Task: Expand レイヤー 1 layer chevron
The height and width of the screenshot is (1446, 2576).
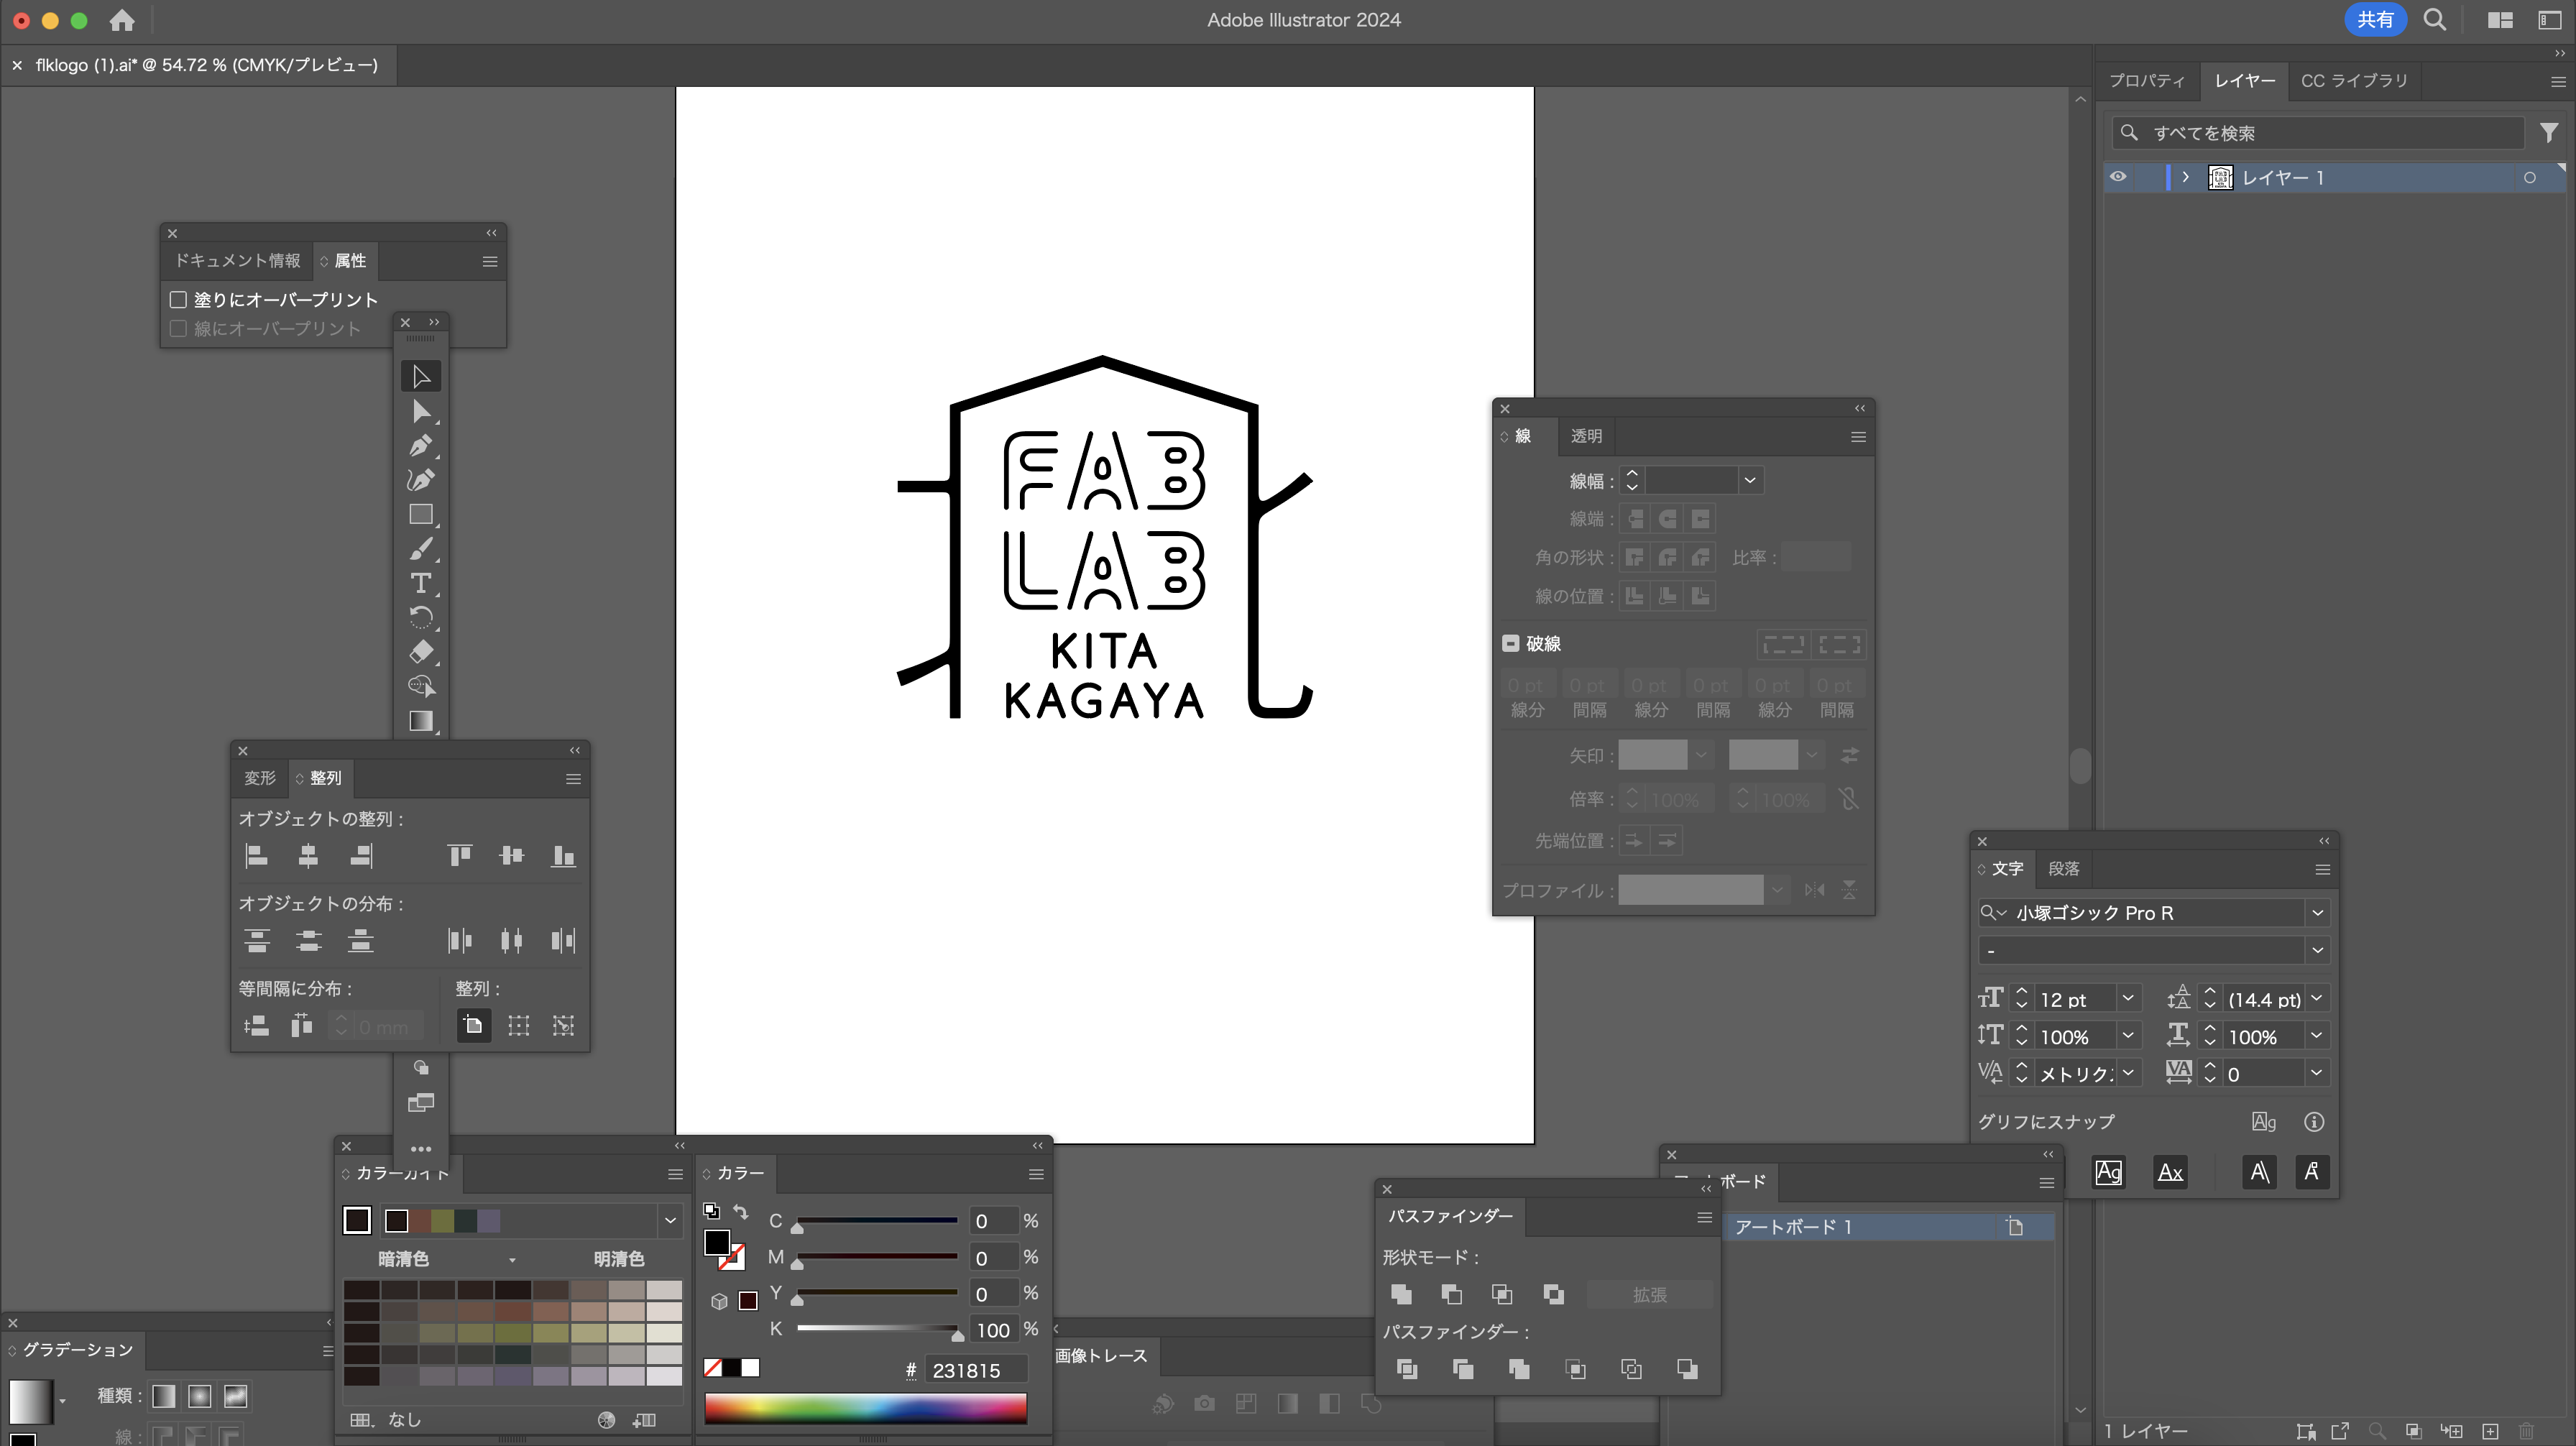Action: [x=2186, y=177]
